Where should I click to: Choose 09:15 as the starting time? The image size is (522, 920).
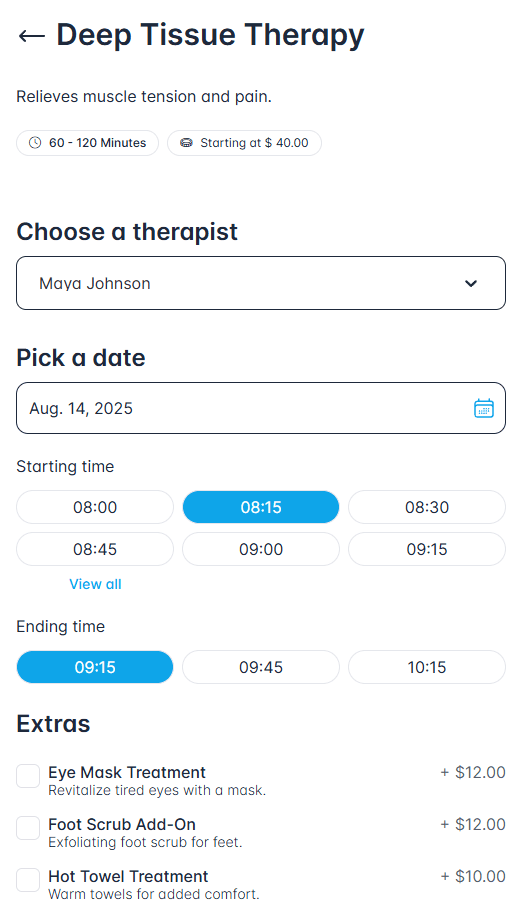pyautogui.click(x=427, y=549)
